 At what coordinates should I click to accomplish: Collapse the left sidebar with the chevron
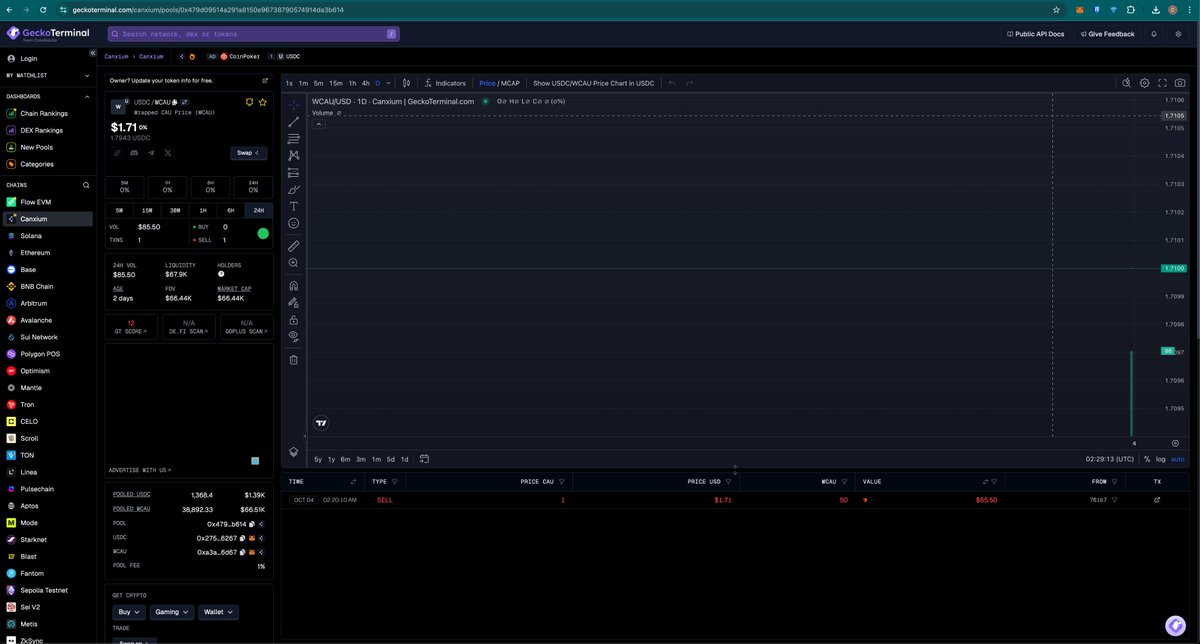[x=92, y=52]
